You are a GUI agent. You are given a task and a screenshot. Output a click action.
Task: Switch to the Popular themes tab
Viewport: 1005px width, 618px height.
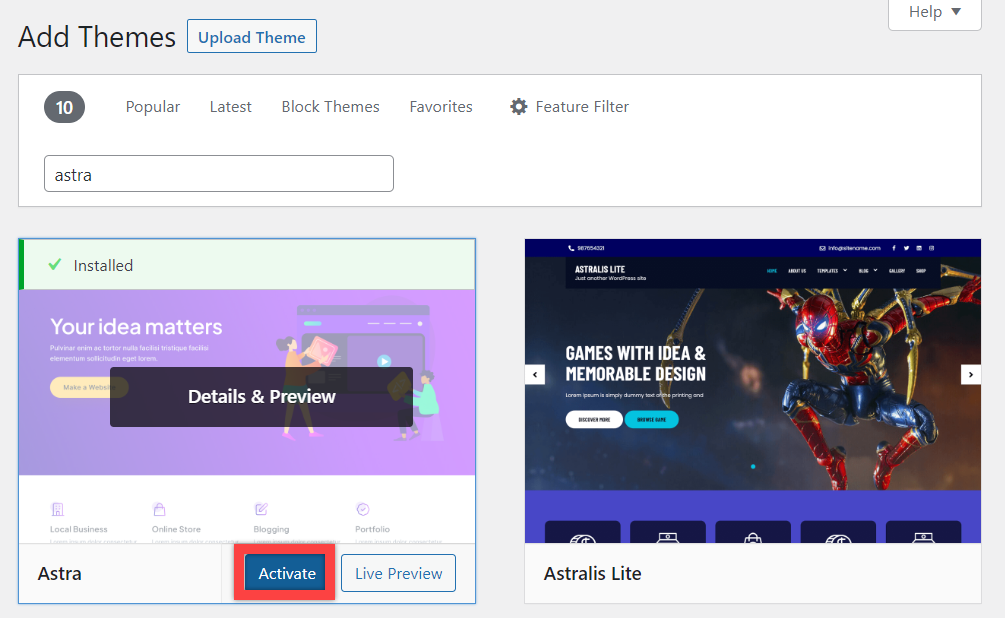click(x=153, y=106)
